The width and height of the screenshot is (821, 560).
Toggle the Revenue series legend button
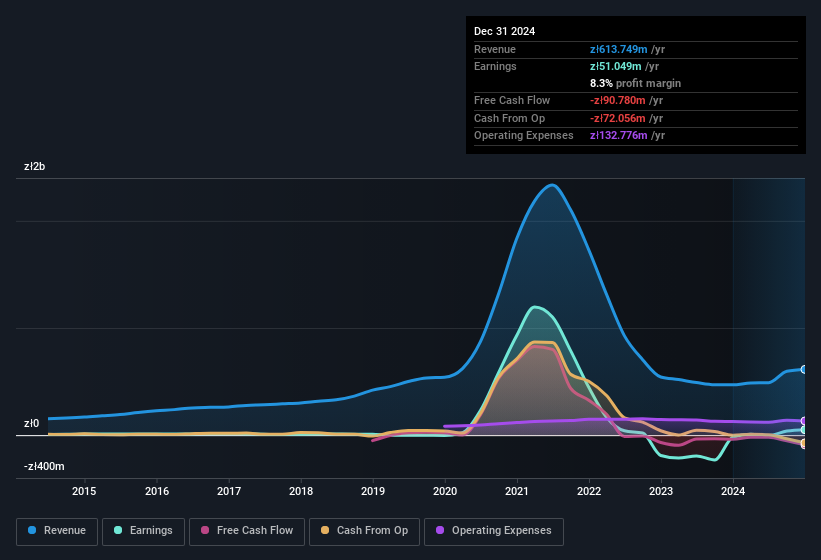[57, 531]
